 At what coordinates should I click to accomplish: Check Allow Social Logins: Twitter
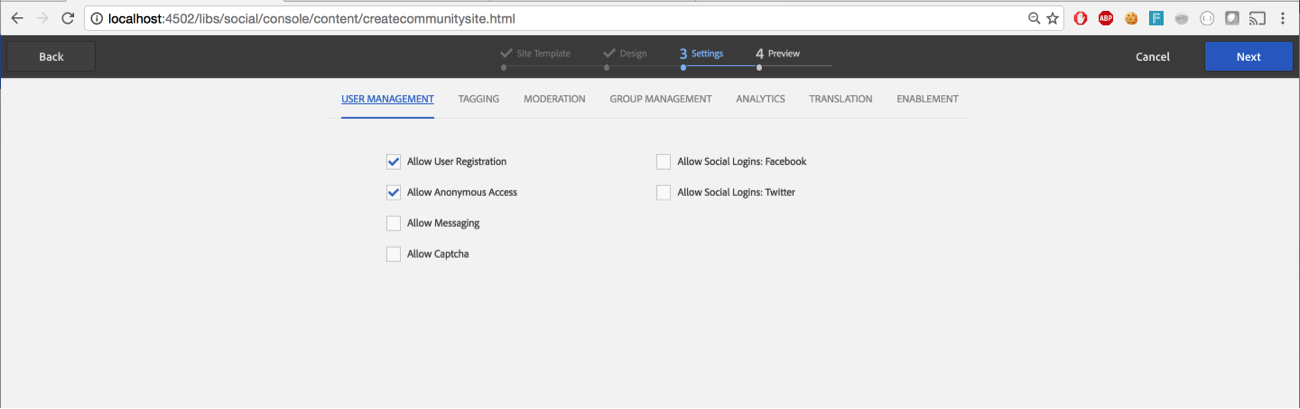[x=663, y=192]
